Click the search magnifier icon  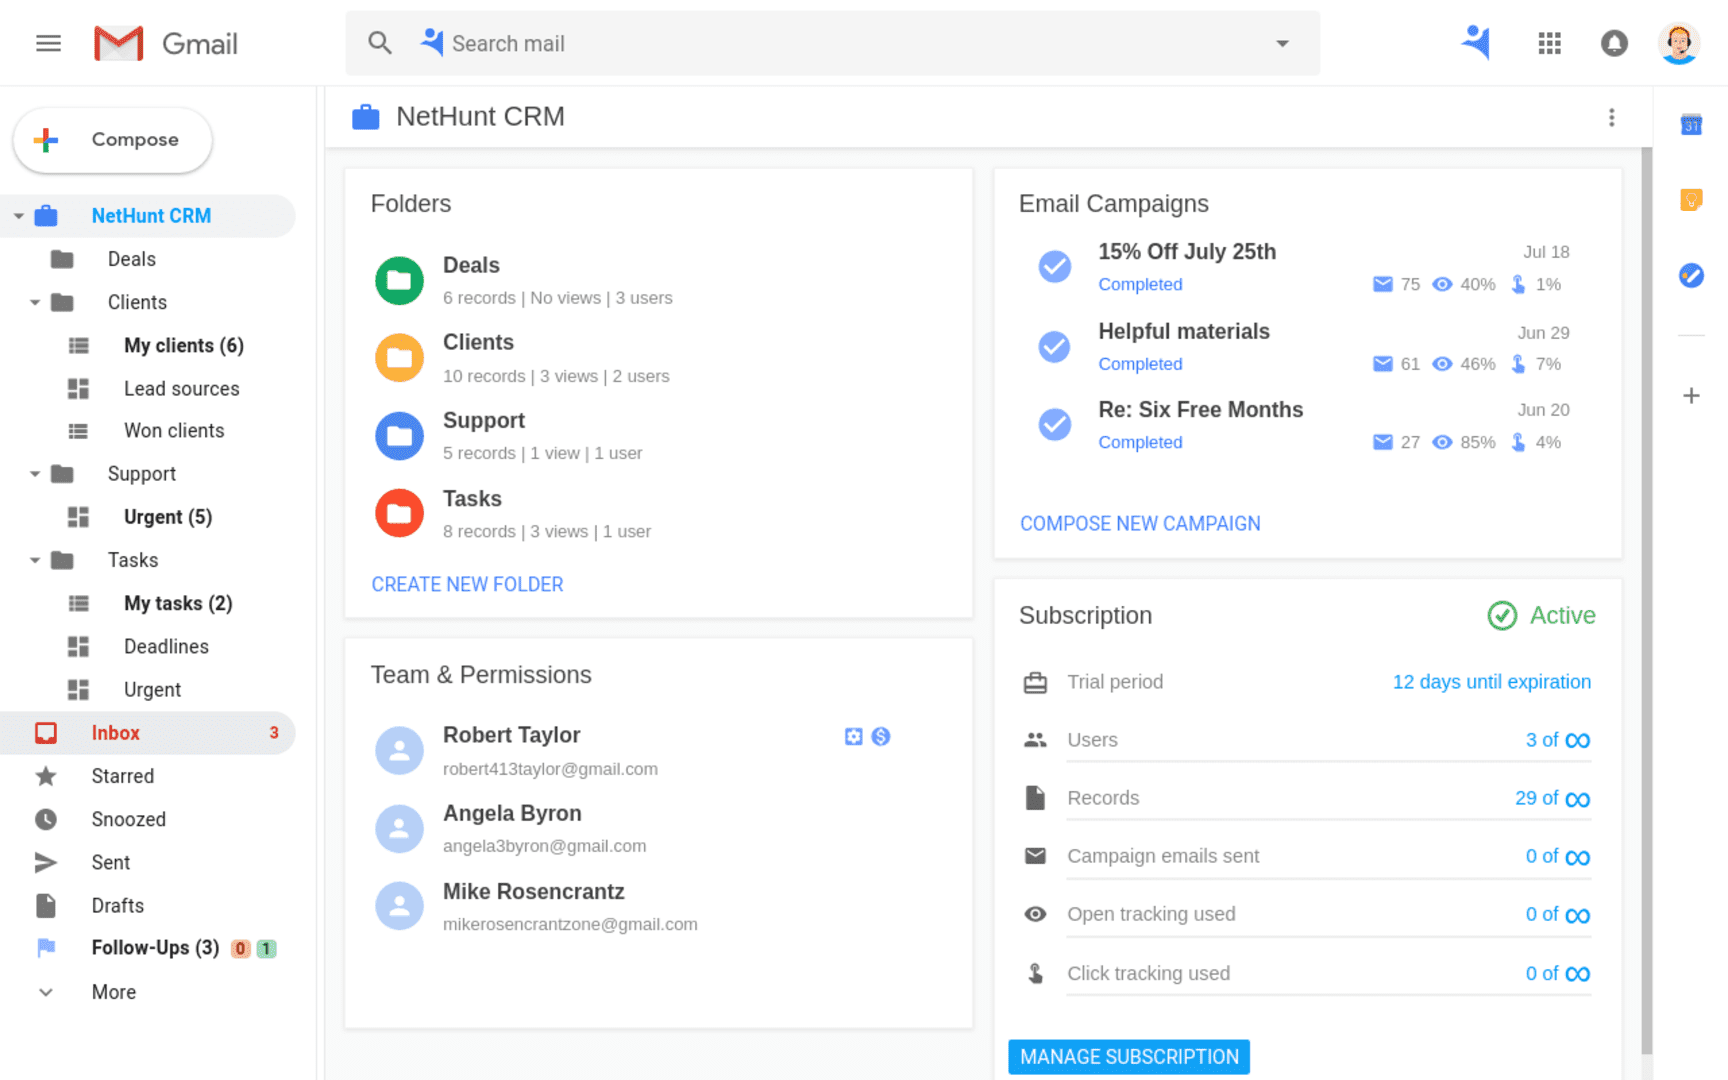tap(379, 43)
